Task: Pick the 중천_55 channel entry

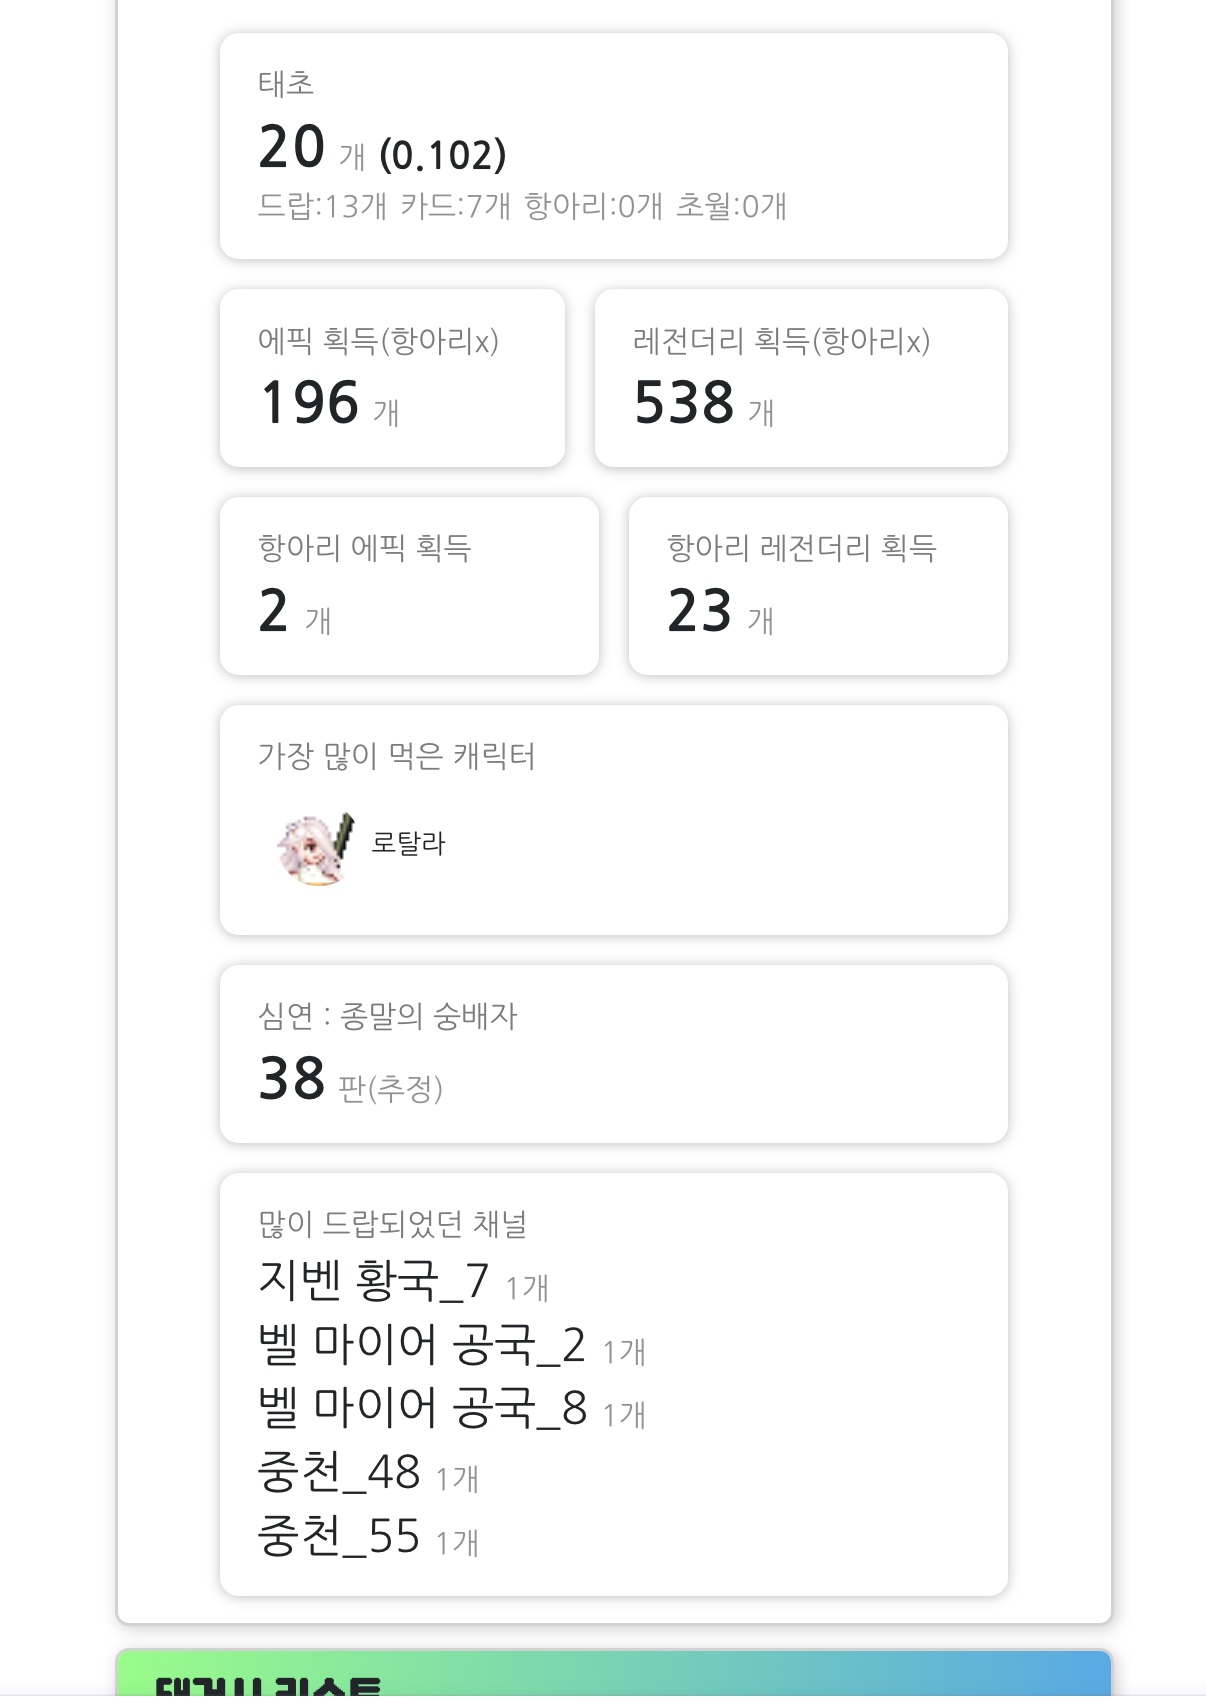Action: click(x=338, y=1536)
